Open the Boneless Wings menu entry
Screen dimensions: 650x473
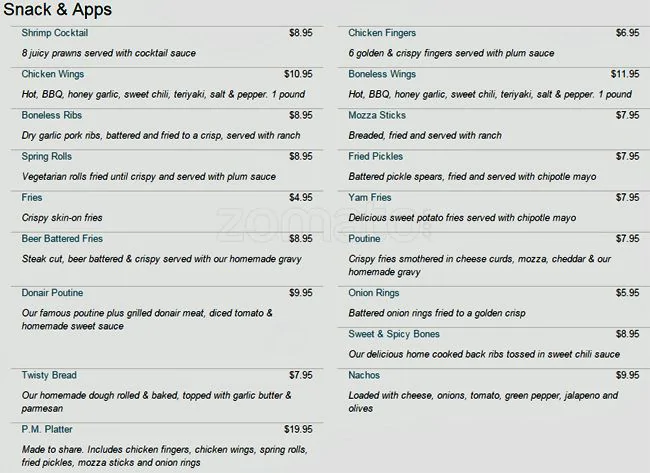[382, 74]
